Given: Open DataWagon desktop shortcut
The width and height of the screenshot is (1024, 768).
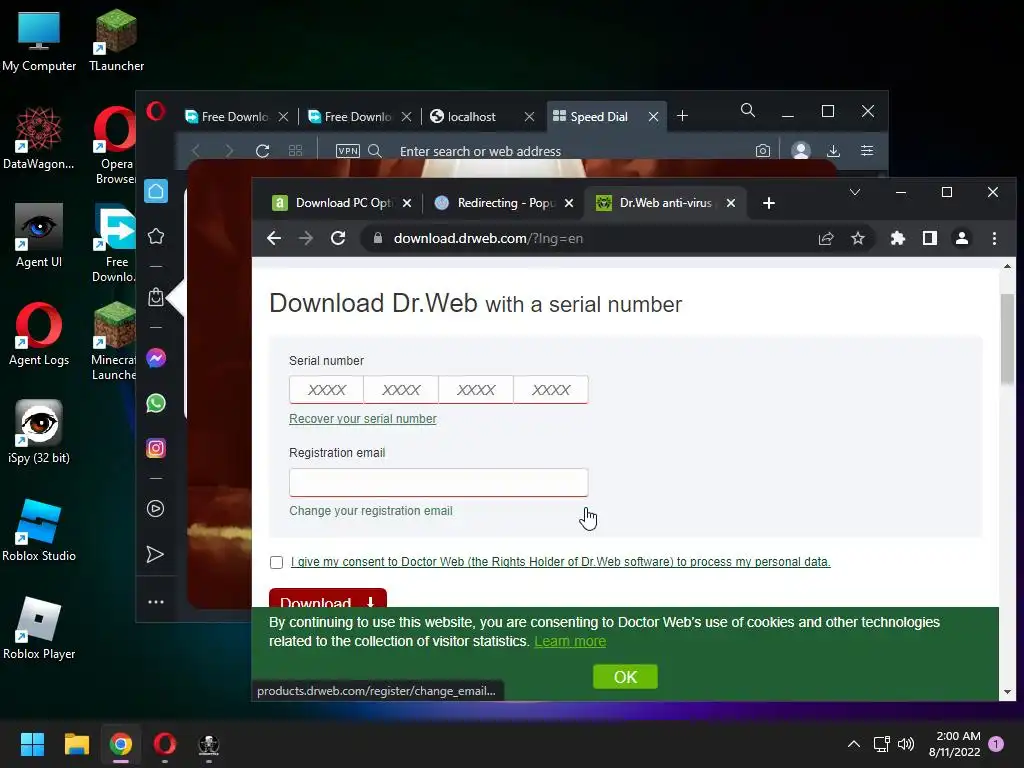Looking at the screenshot, I should pyautogui.click(x=39, y=138).
